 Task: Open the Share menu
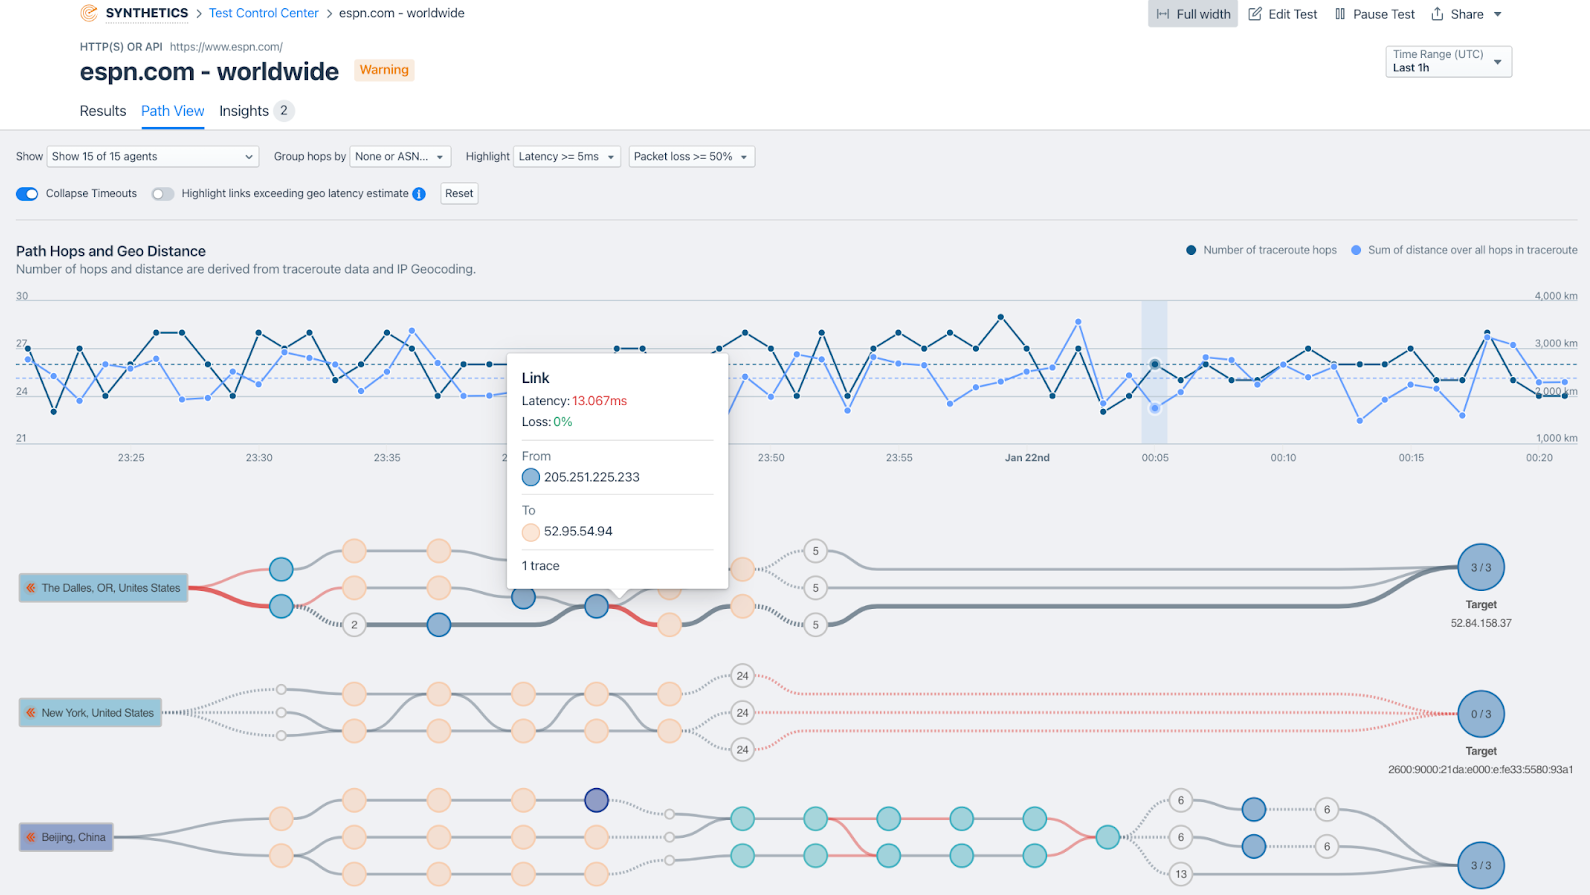pyautogui.click(x=1466, y=14)
